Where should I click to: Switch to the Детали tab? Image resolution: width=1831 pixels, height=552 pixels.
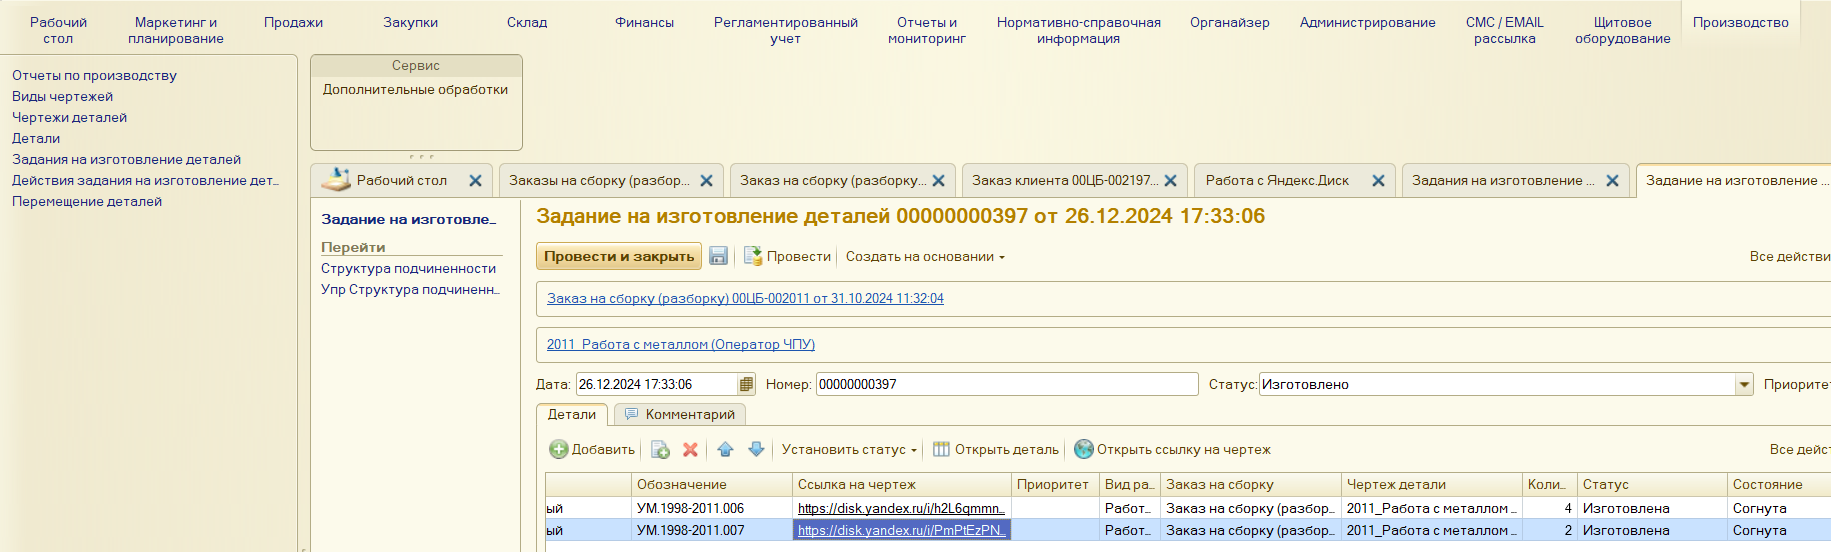pyautogui.click(x=571, y=414)
